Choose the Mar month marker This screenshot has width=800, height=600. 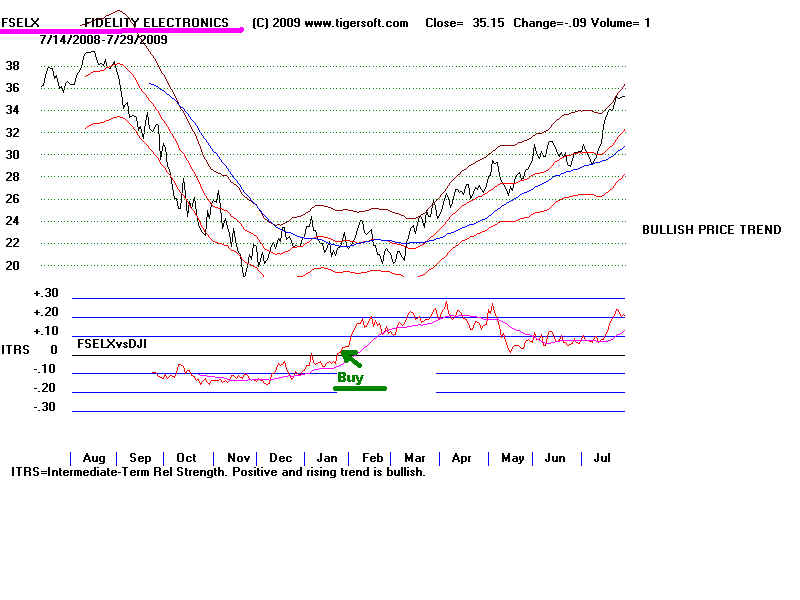point(414,458)
